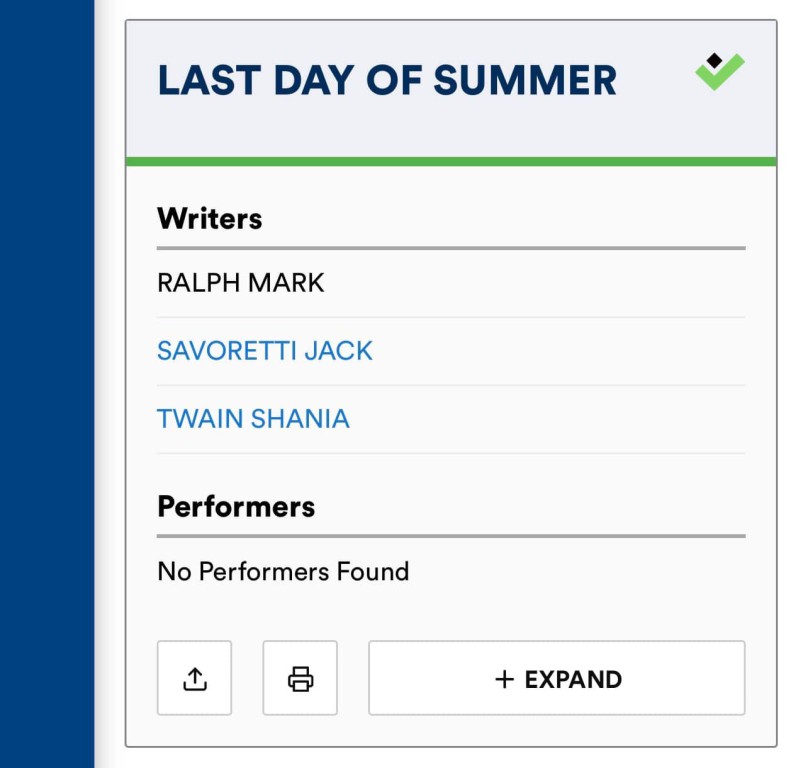Click the EXPAND button label text

pyautogui.click(x=573, y=679)
